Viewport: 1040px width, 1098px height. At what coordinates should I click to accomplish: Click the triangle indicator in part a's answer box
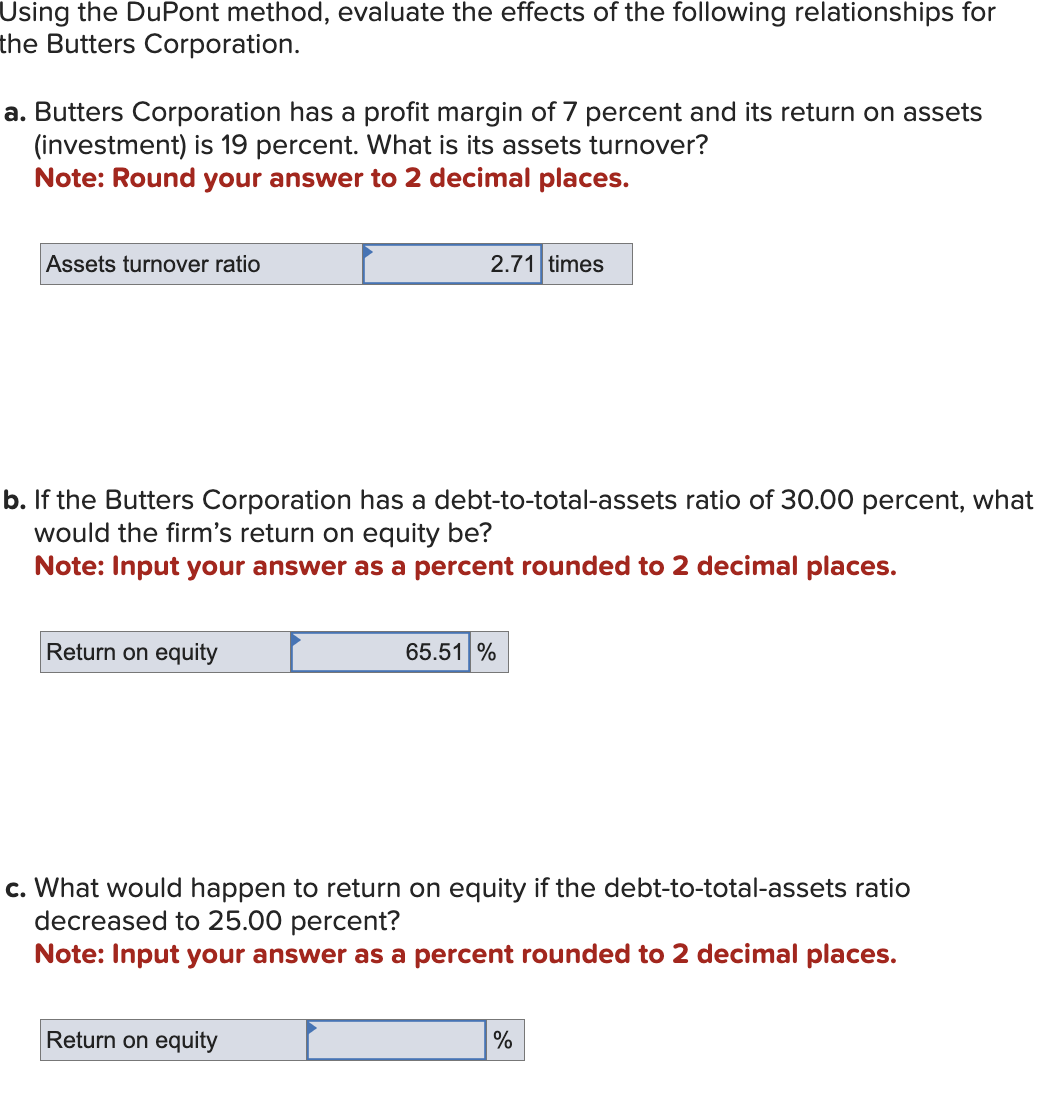[x=371, y=252]
